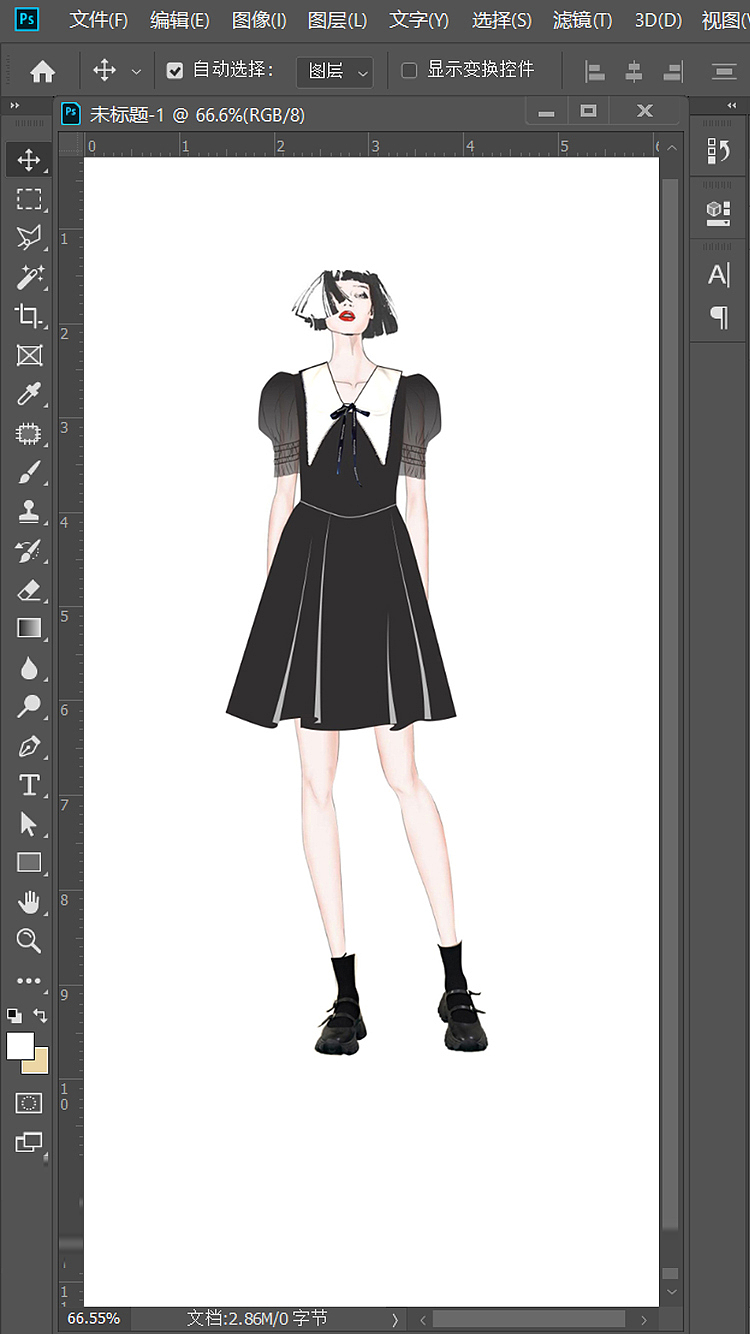Select the Rectangular Marquee tool

tap(29, 199)
